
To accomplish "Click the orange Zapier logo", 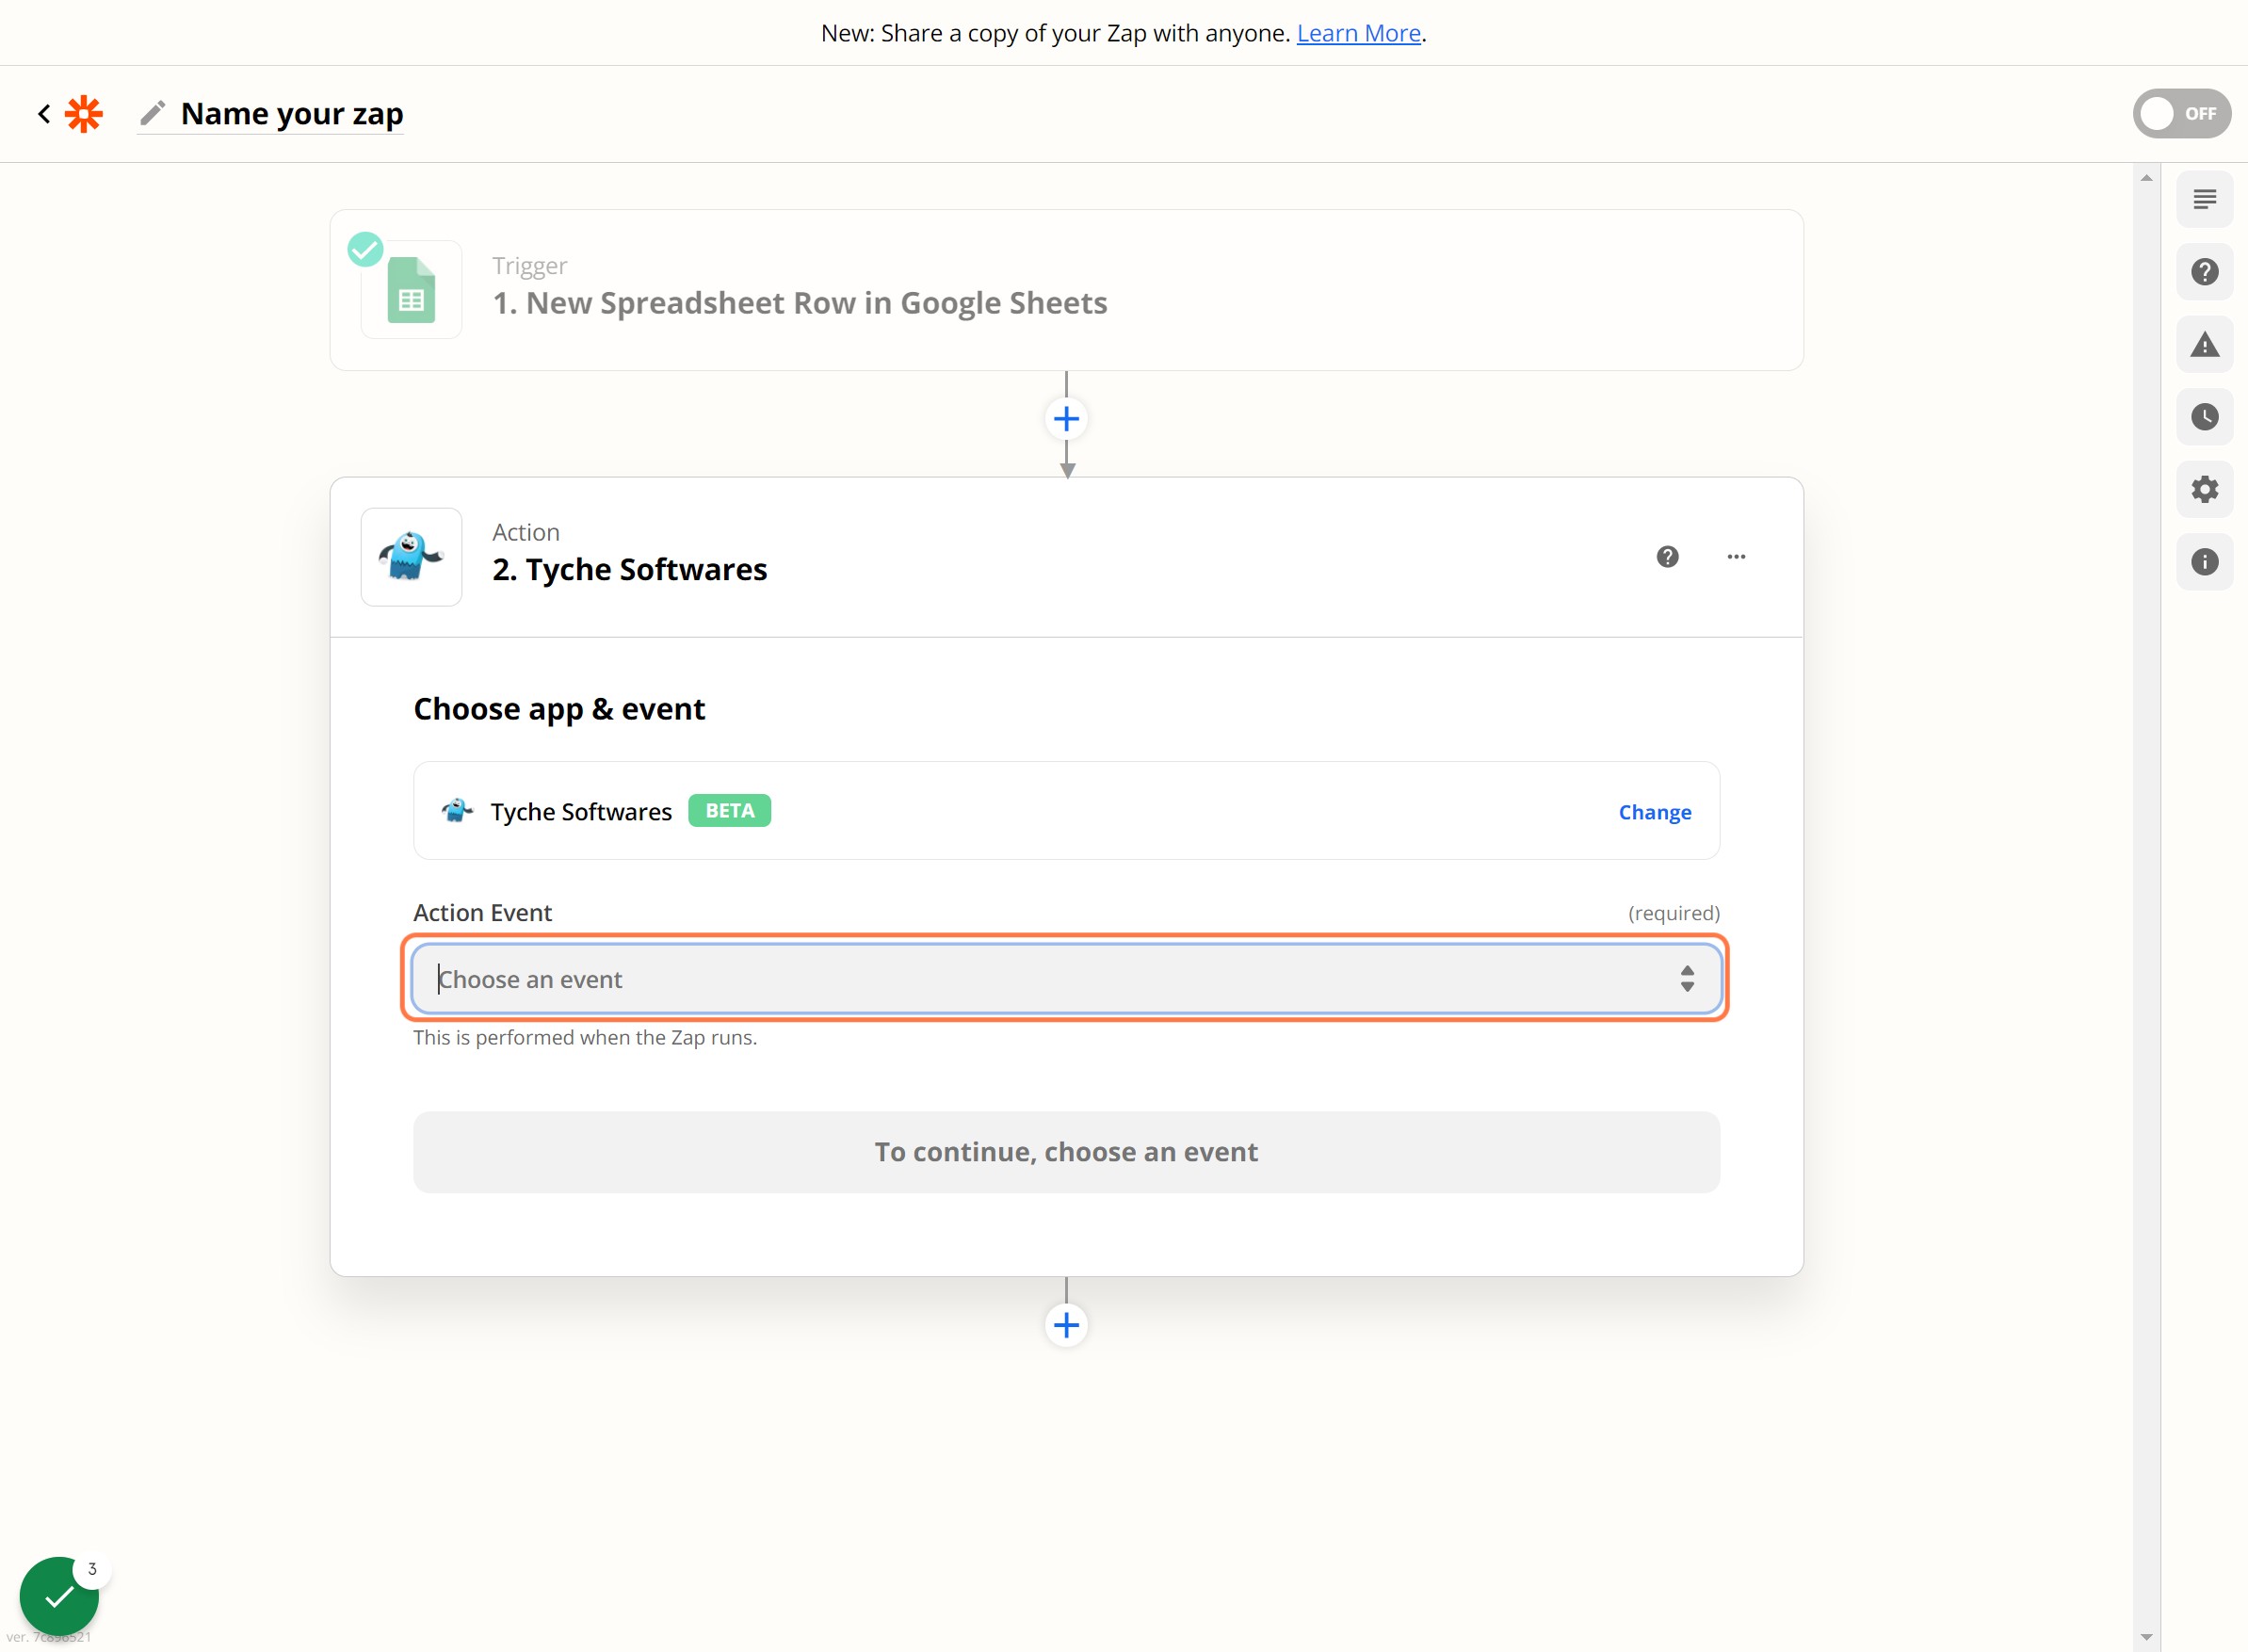I will tap(84, 114).
